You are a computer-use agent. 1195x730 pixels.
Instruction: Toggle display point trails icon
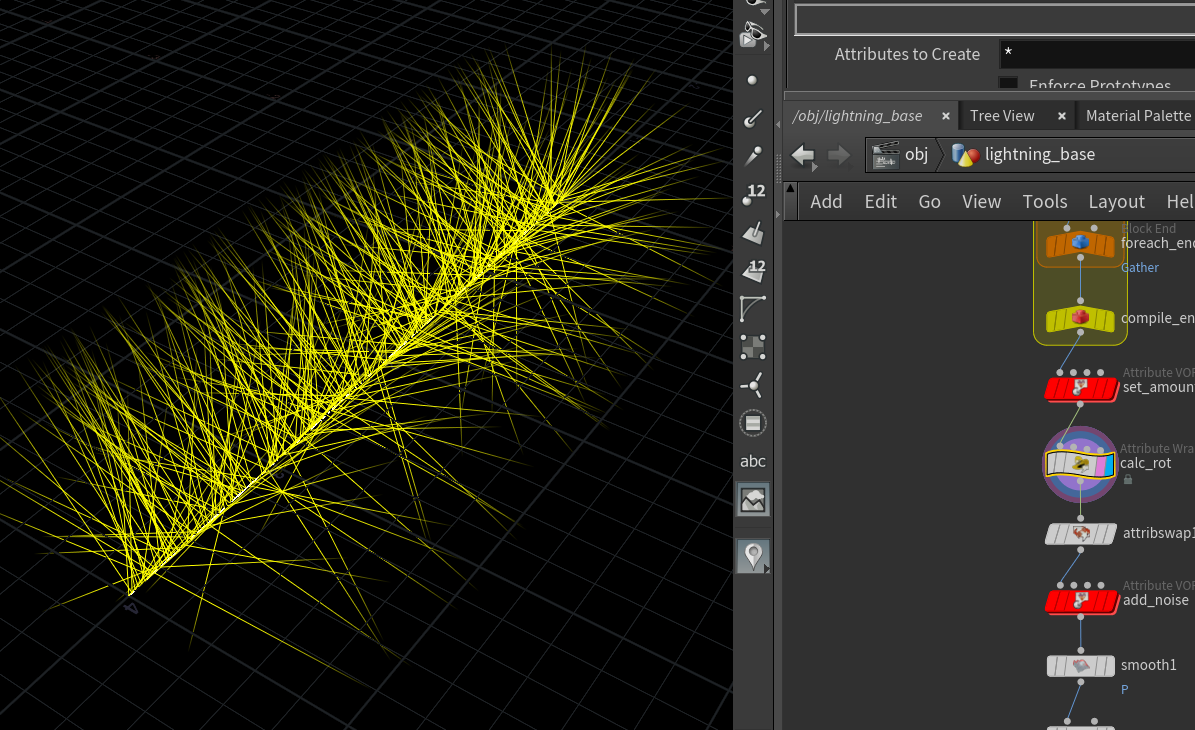pos(752,156)
